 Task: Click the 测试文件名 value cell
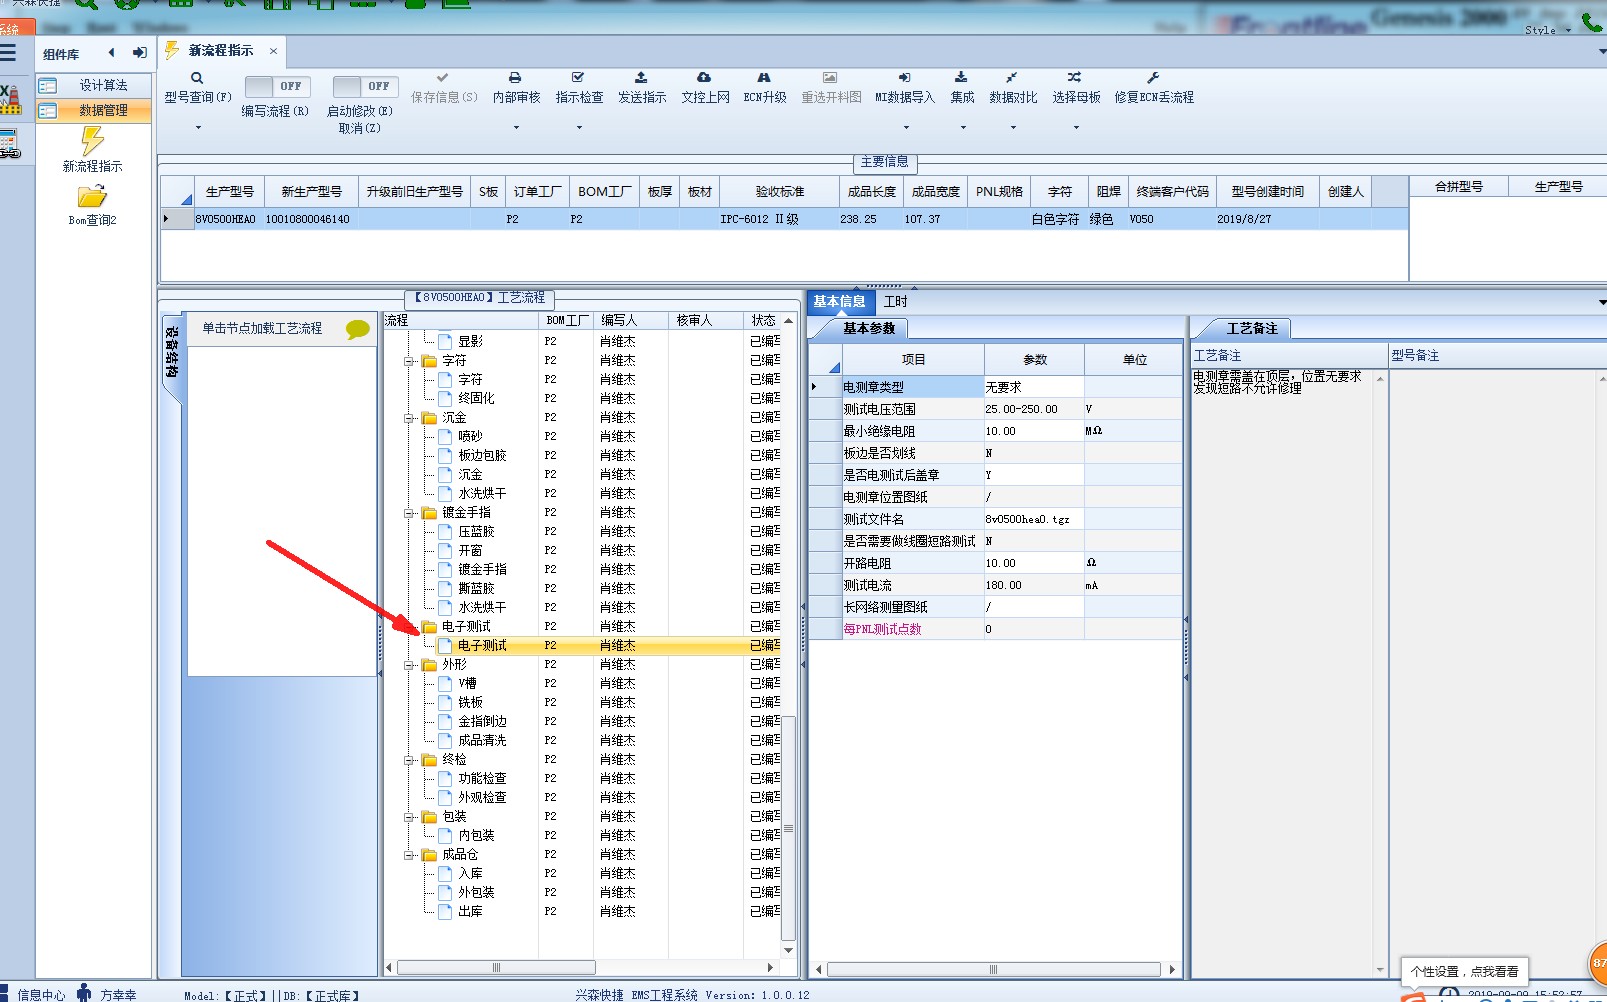coord(1033,519)
